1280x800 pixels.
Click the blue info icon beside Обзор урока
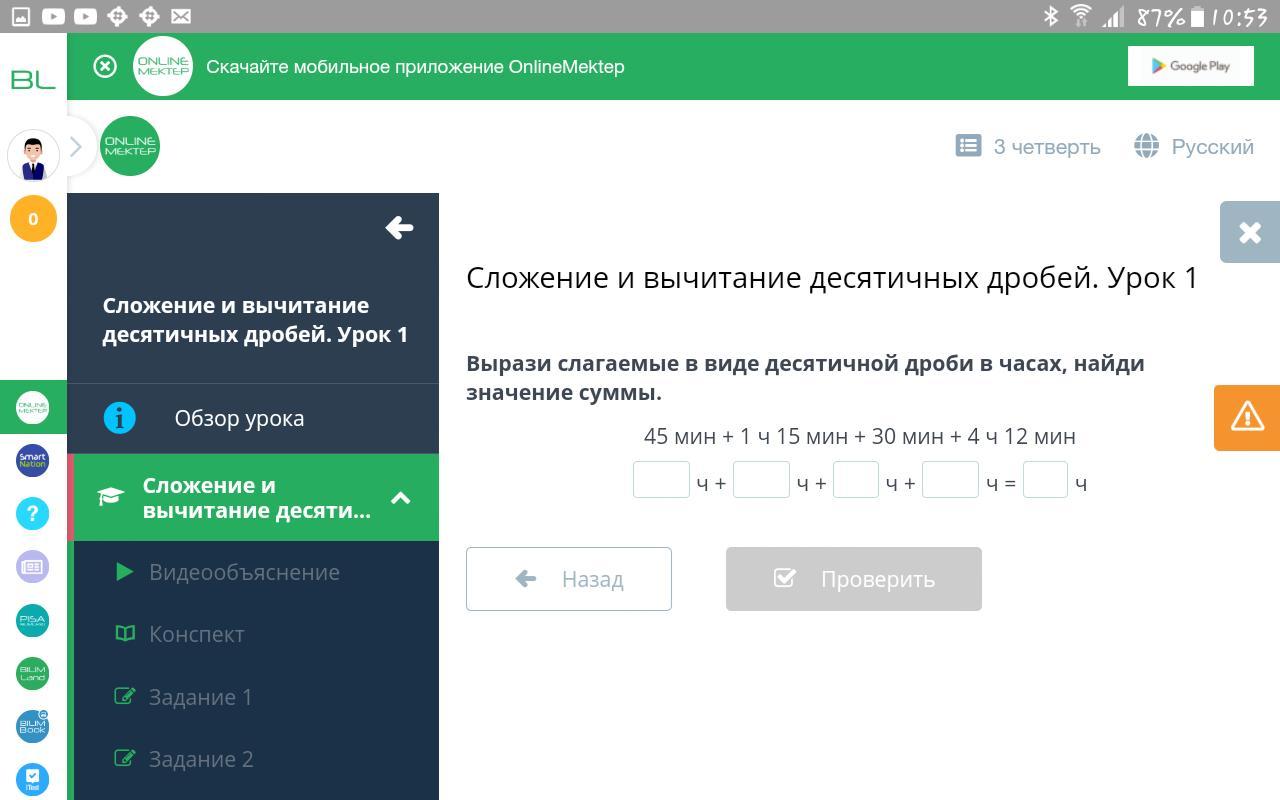pyautogui.click(x=120, y=418)
